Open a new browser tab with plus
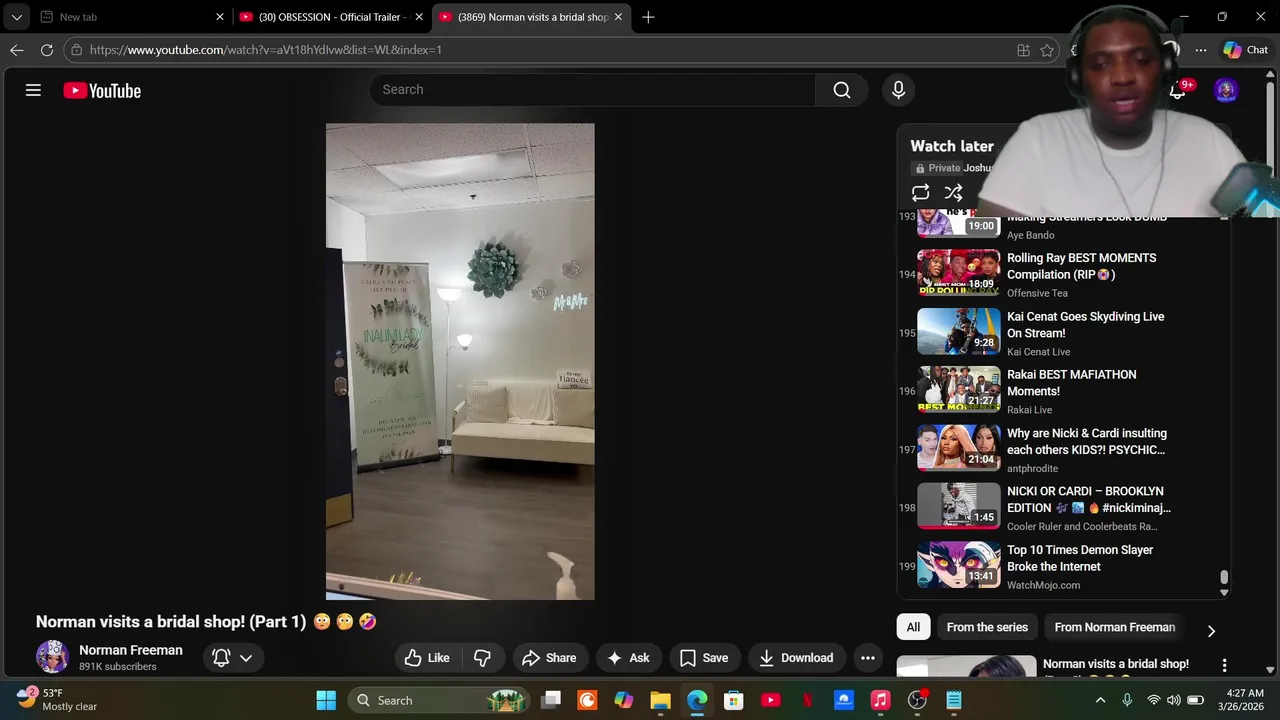The image size is (1280, 720). point(648,17)
